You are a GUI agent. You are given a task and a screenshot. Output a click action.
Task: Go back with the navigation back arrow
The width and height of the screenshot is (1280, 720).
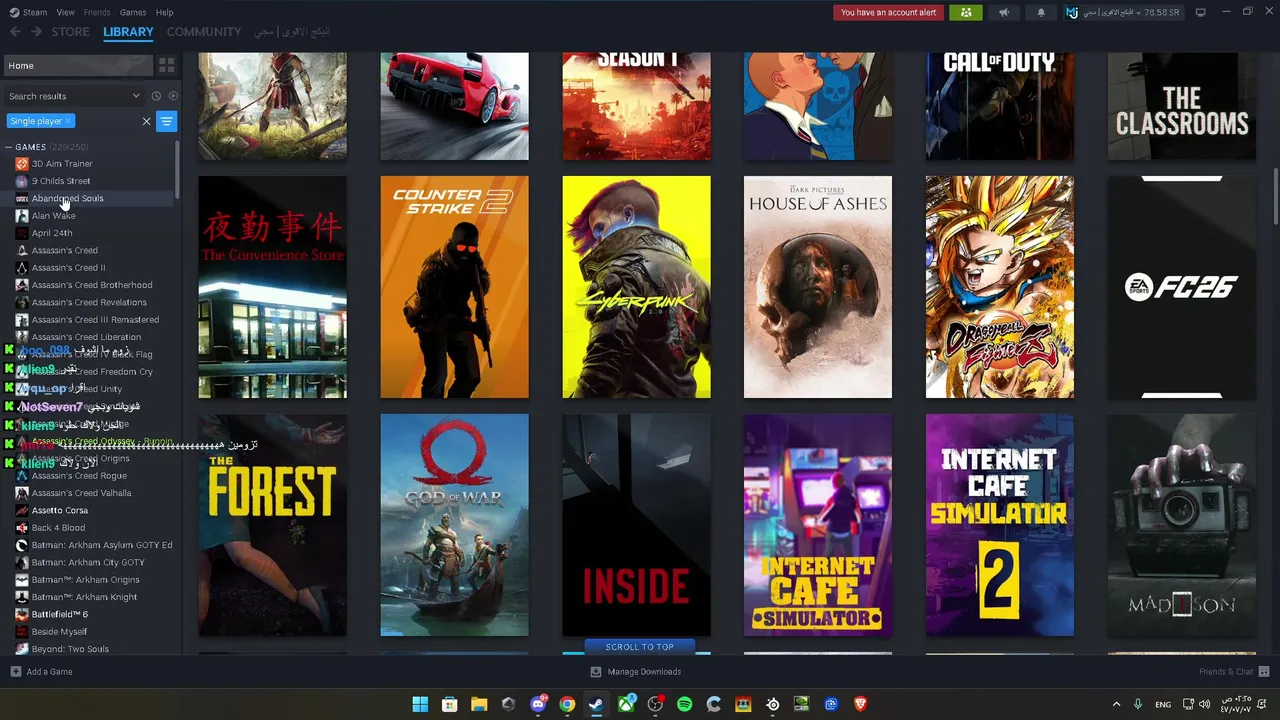click(x=15, y=32)
